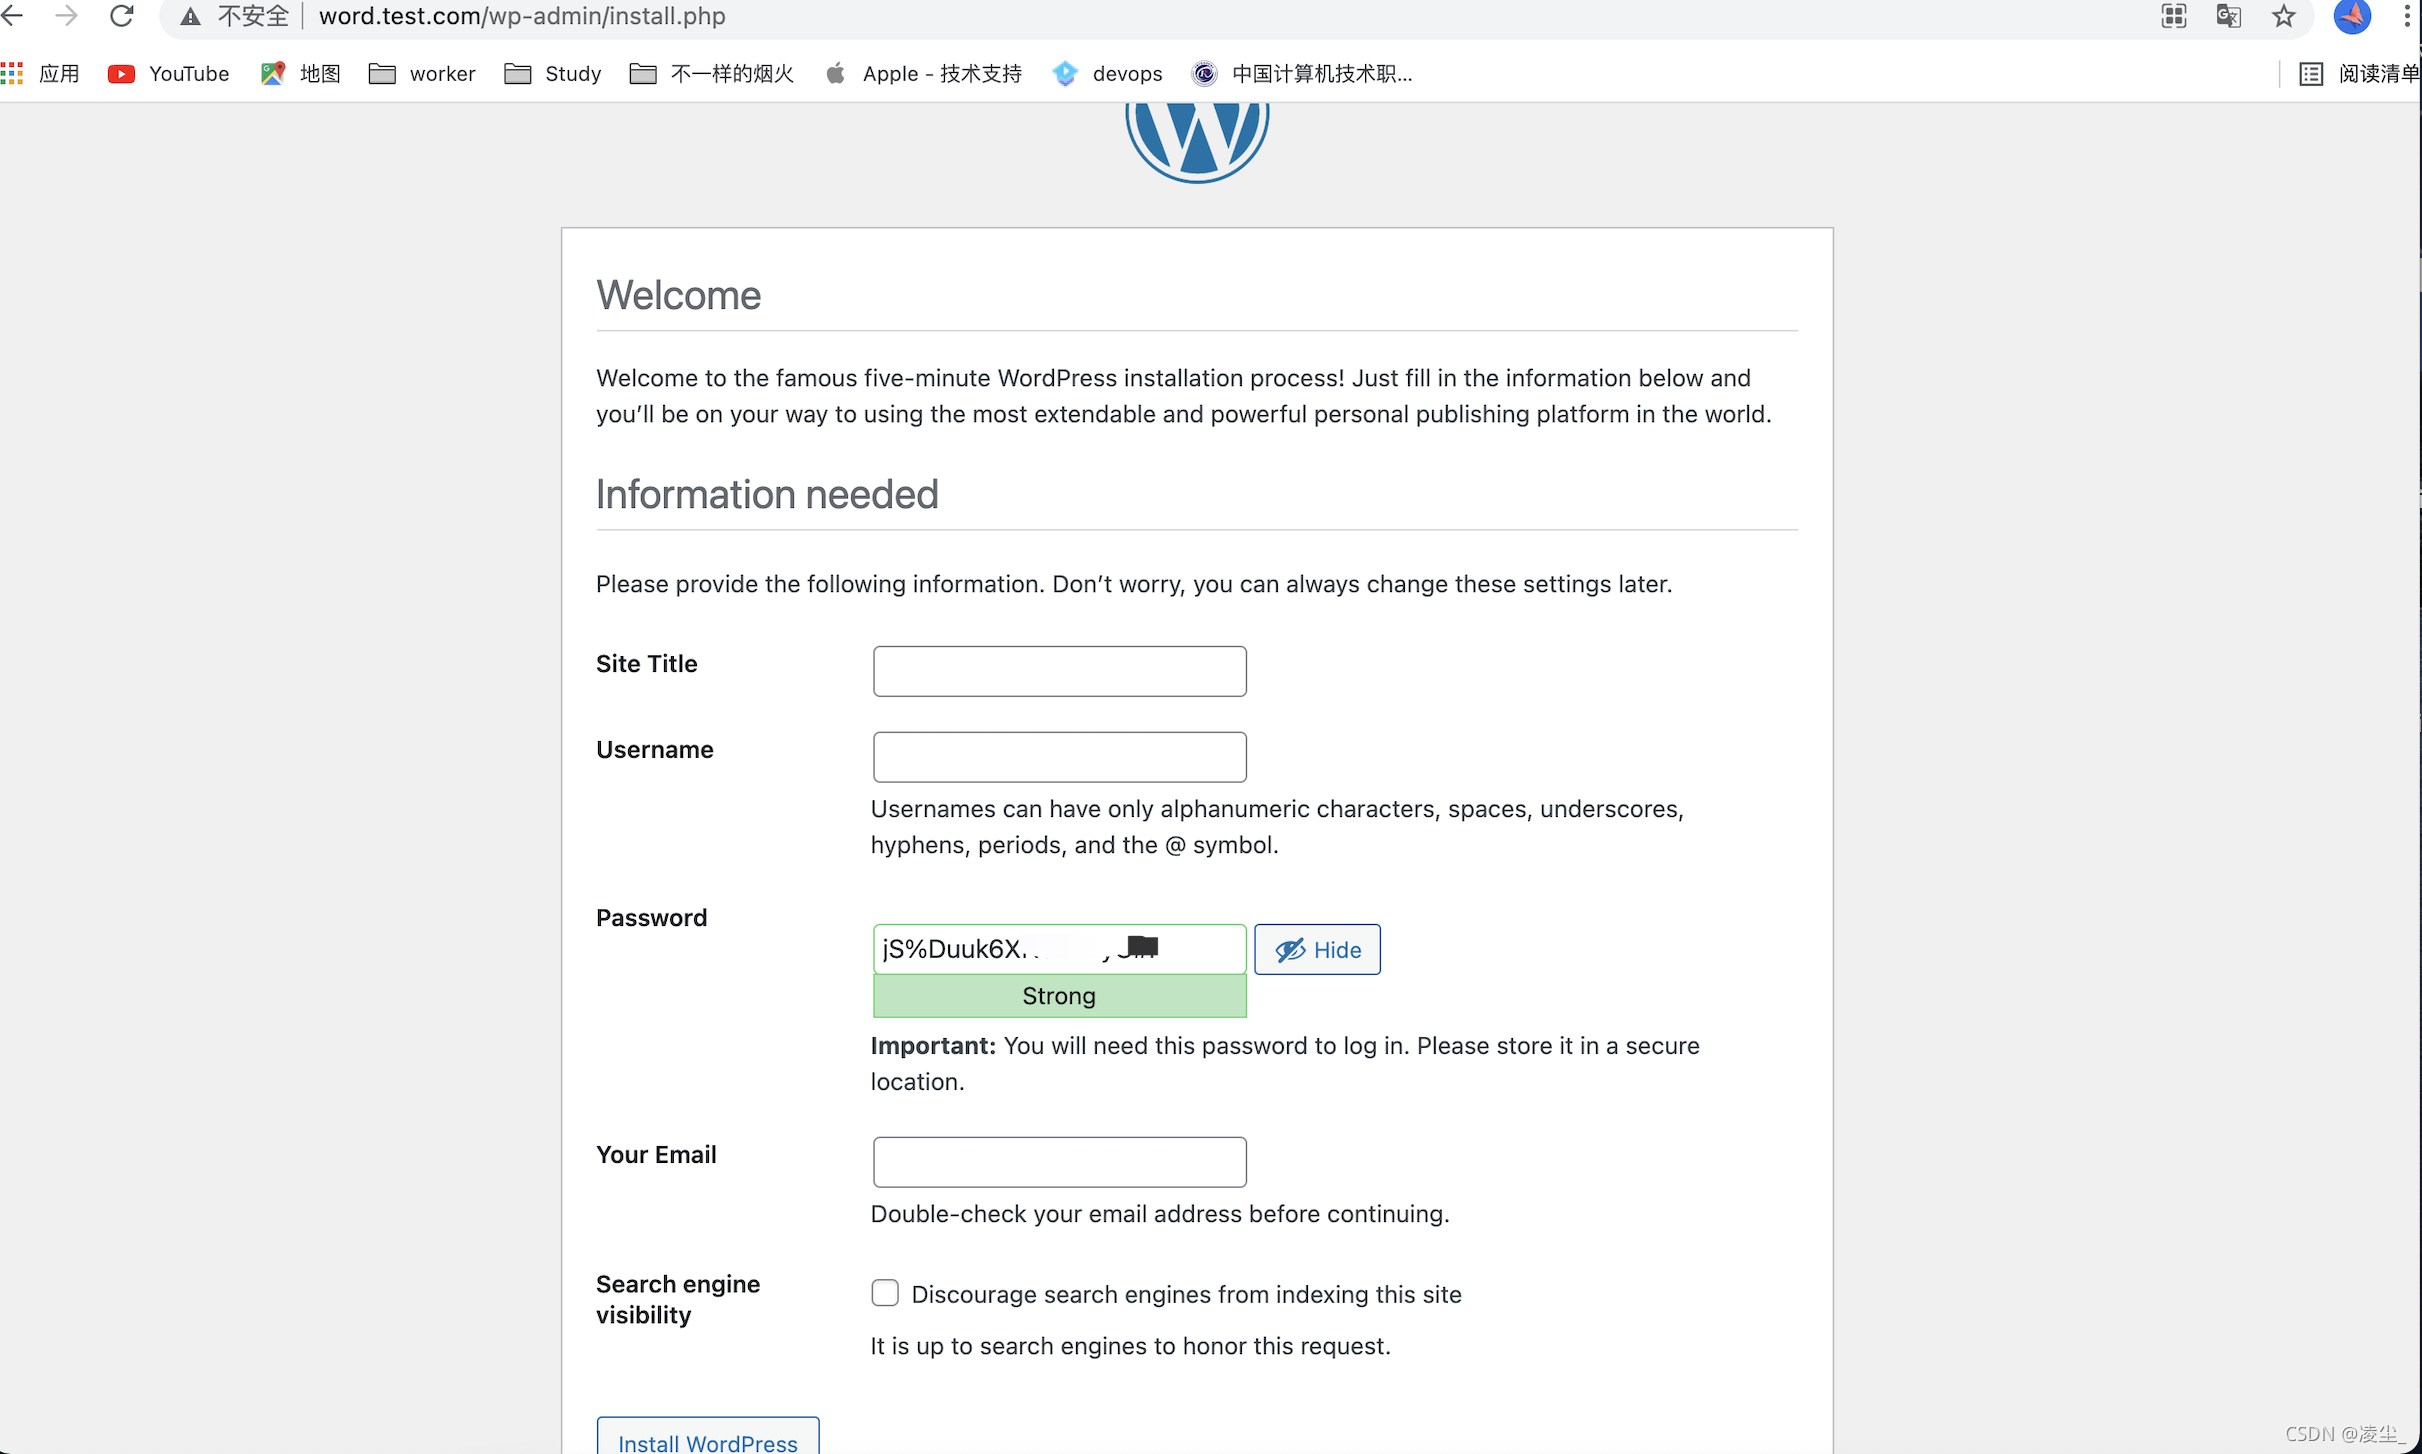Open the YouTube bookmark
The image size is (2422, 1454).
[168, 73]
